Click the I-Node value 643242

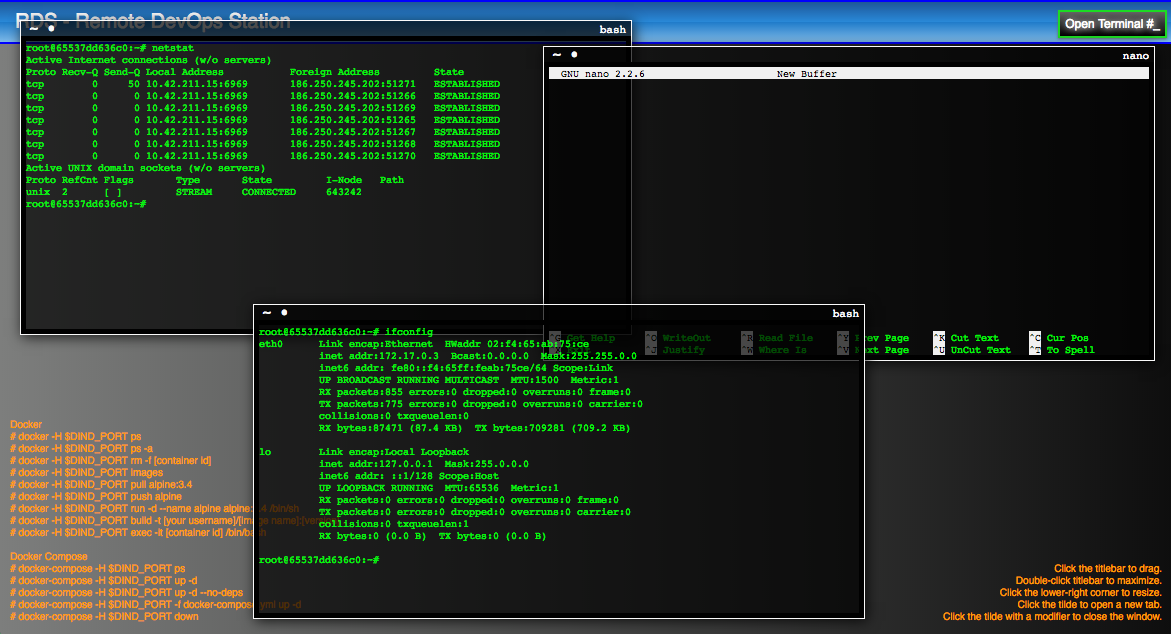344,192
